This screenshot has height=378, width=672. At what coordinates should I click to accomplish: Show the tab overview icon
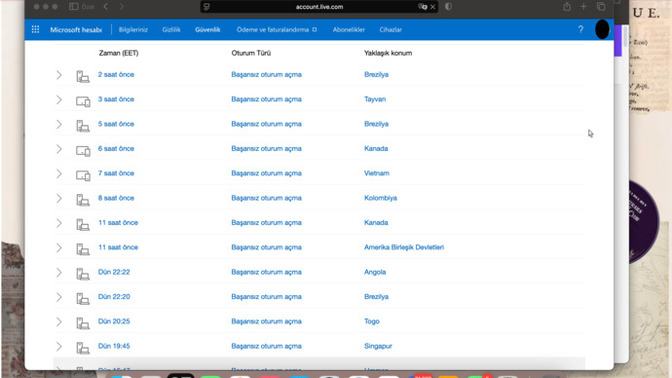point(601,6)
